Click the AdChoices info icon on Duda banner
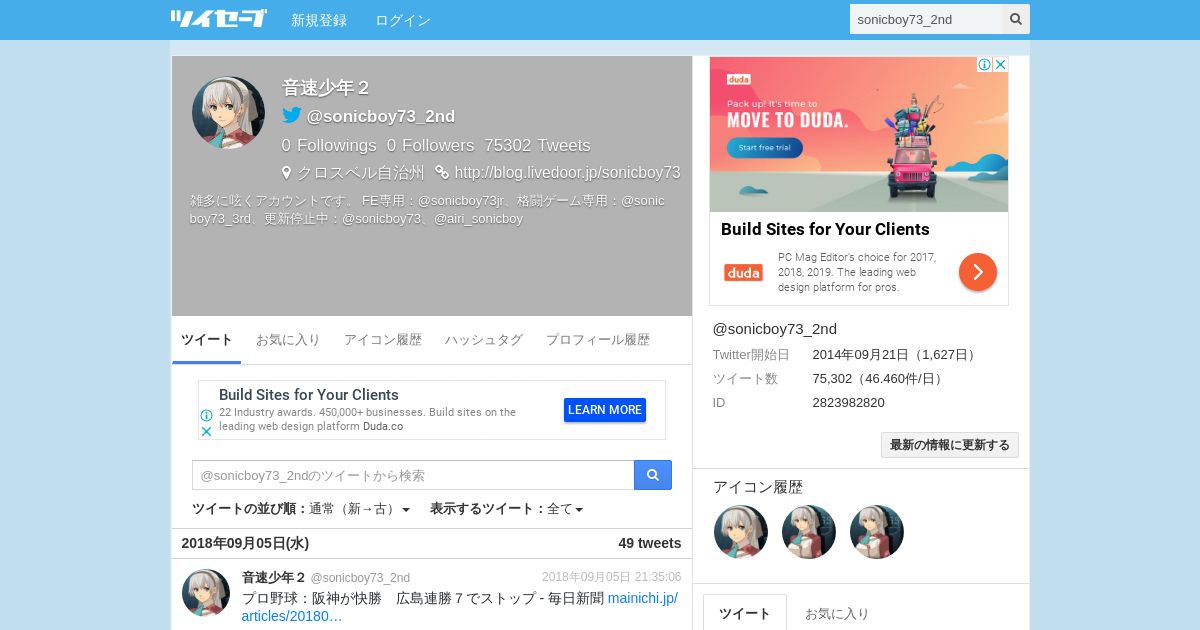Image resolution: width=1200 pixels, height=630 pixels. coord(984,64)
